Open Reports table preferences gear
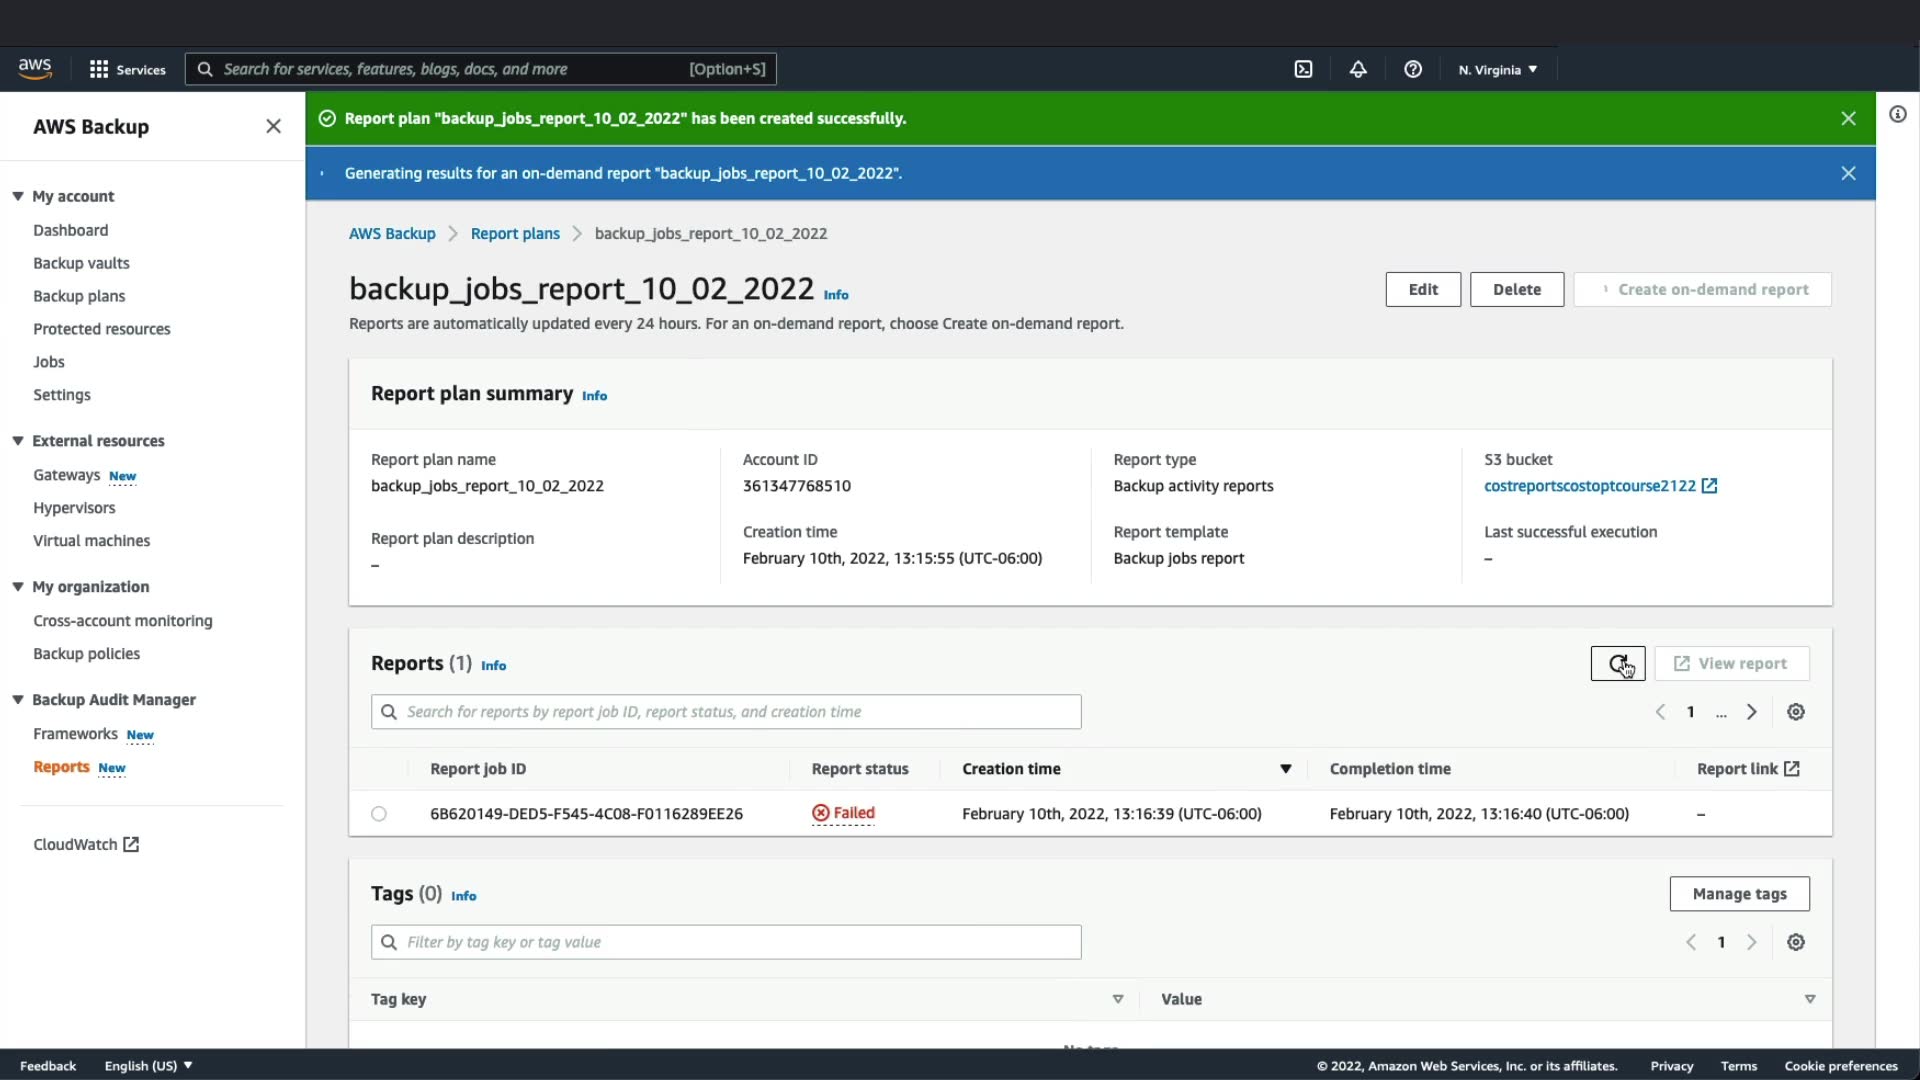 pyautogui.click(x=1796, y=712)
